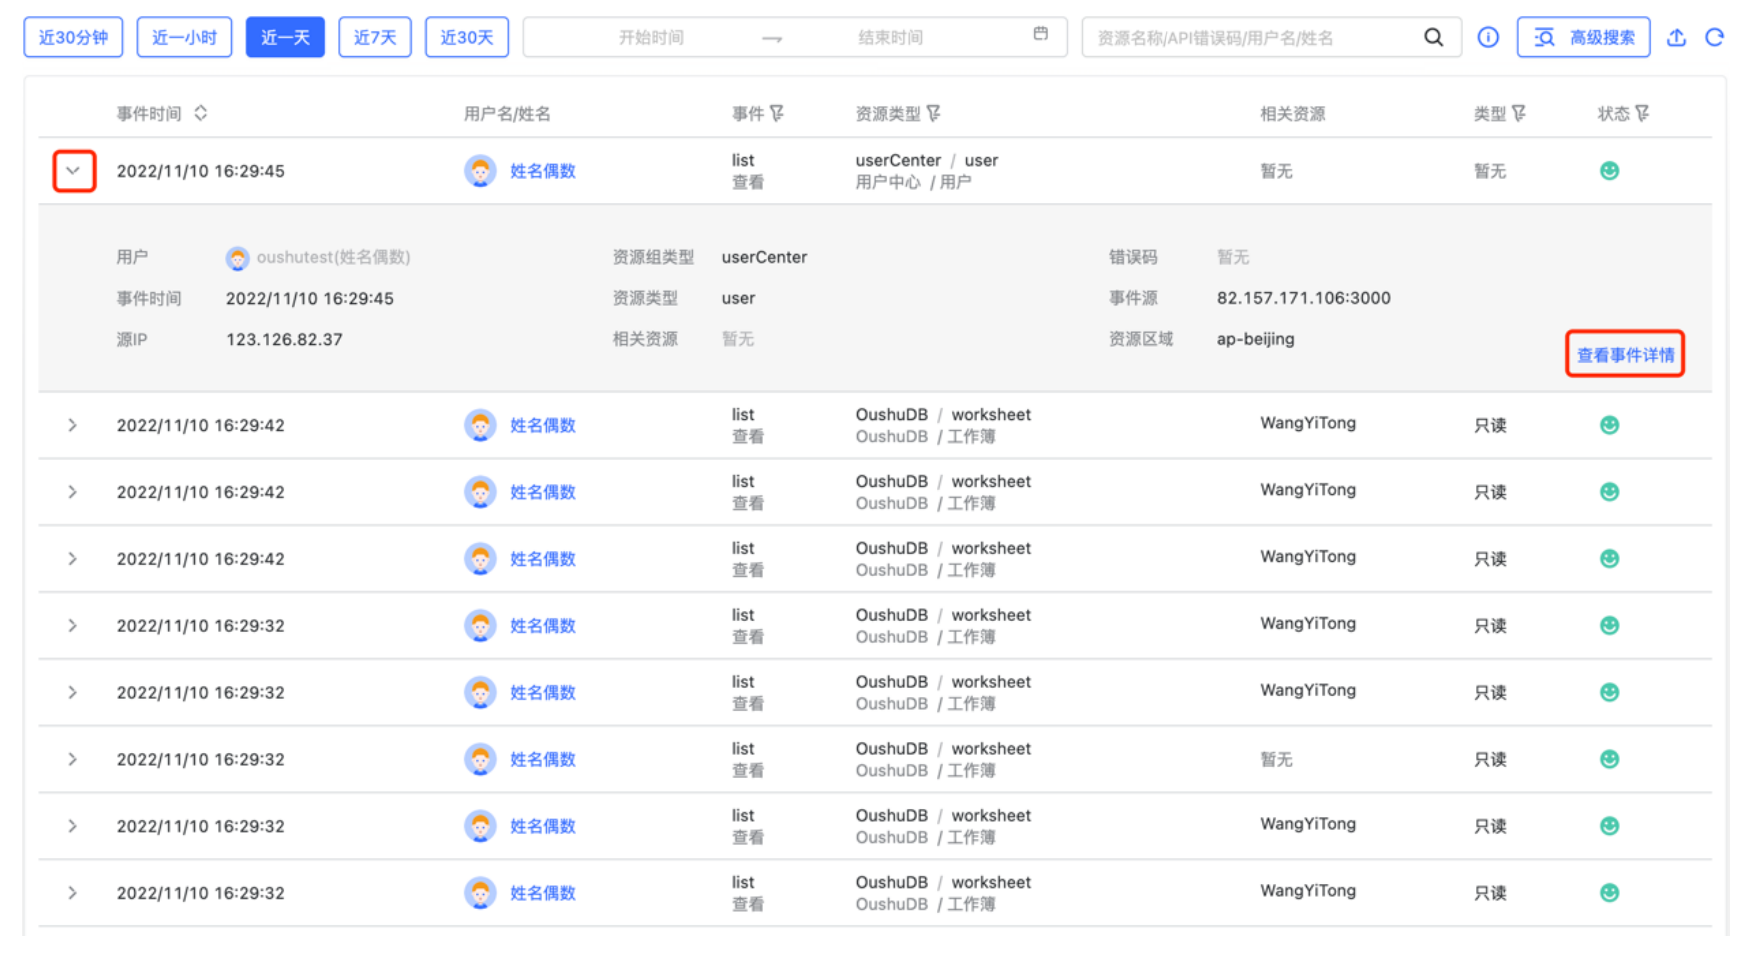1755x960 pixels.
Task: Click avatar in the 16:29:45 row
Action: [x=480, y=171]
